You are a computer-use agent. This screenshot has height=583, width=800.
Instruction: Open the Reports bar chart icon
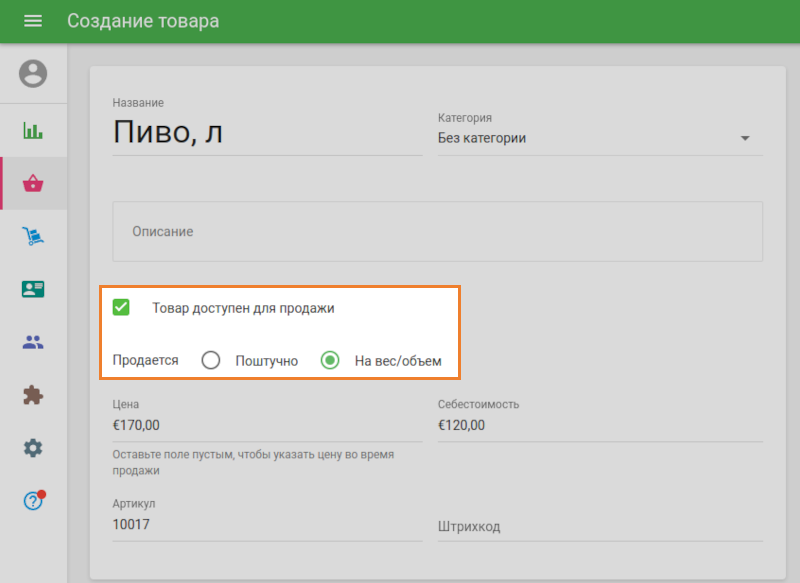(33, 129)
